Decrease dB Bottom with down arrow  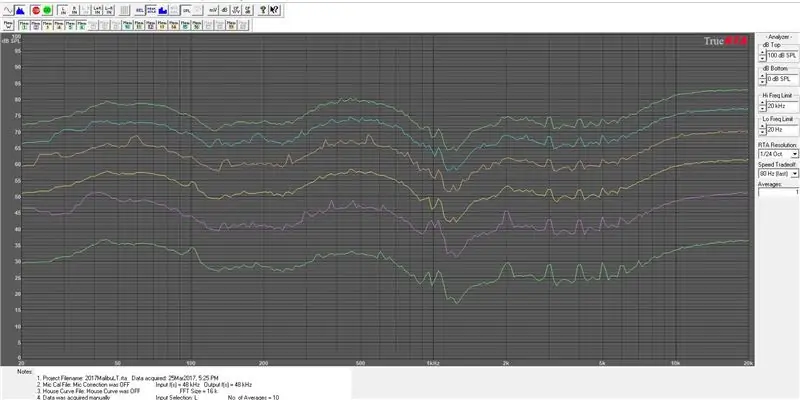(x=762, y=81)
